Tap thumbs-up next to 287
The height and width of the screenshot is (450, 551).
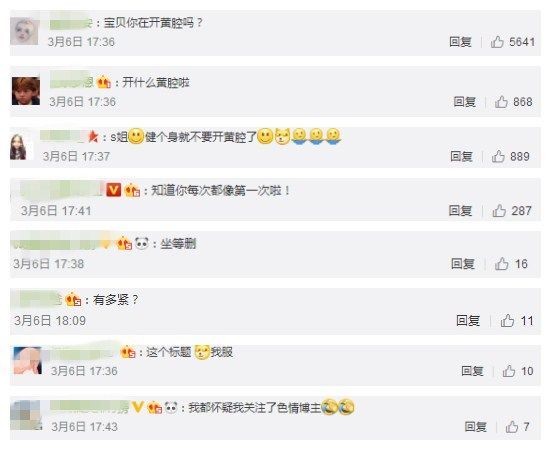click(499, 211)
